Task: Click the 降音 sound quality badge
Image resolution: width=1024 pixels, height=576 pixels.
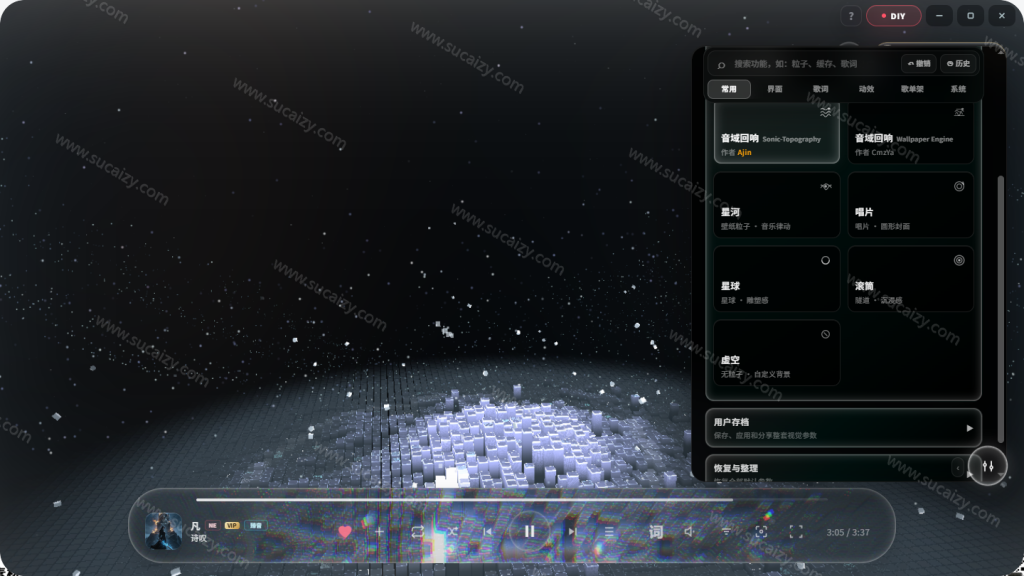Action: tap(255, 525)
